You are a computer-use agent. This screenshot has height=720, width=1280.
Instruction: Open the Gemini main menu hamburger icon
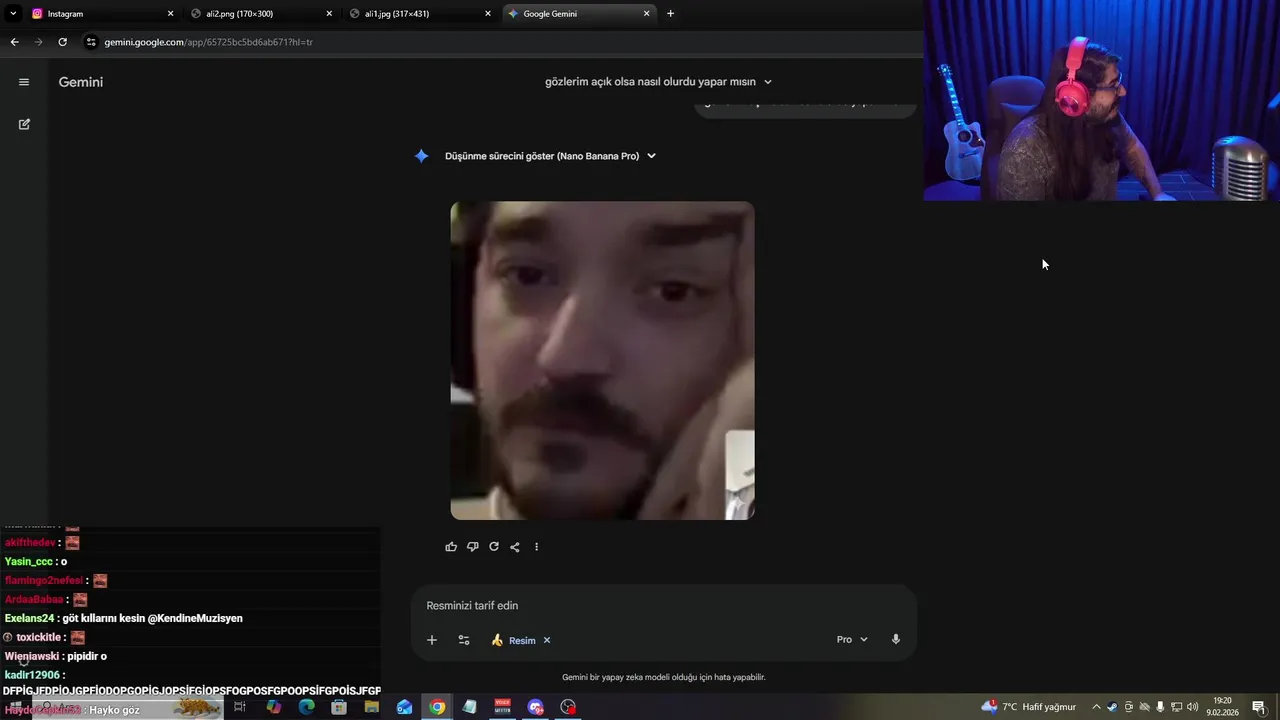[x=24, y=82]
